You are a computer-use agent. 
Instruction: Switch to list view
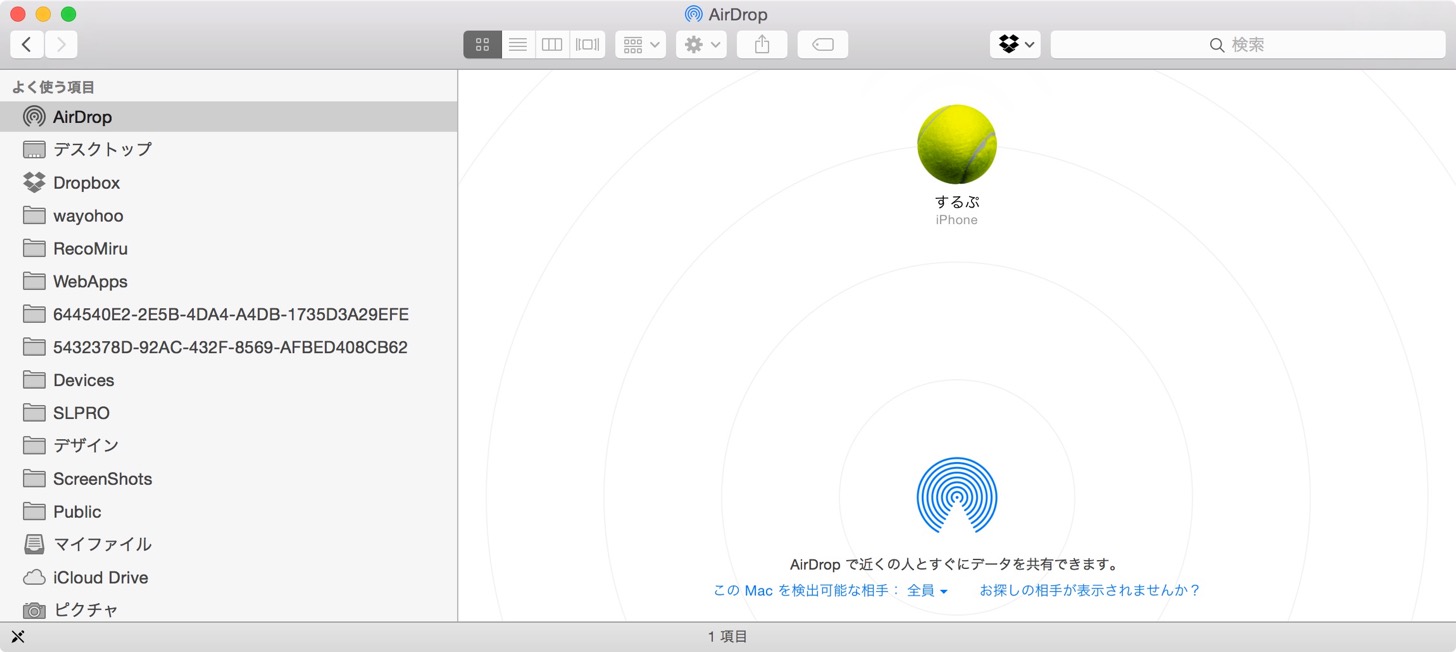[518, 44]
